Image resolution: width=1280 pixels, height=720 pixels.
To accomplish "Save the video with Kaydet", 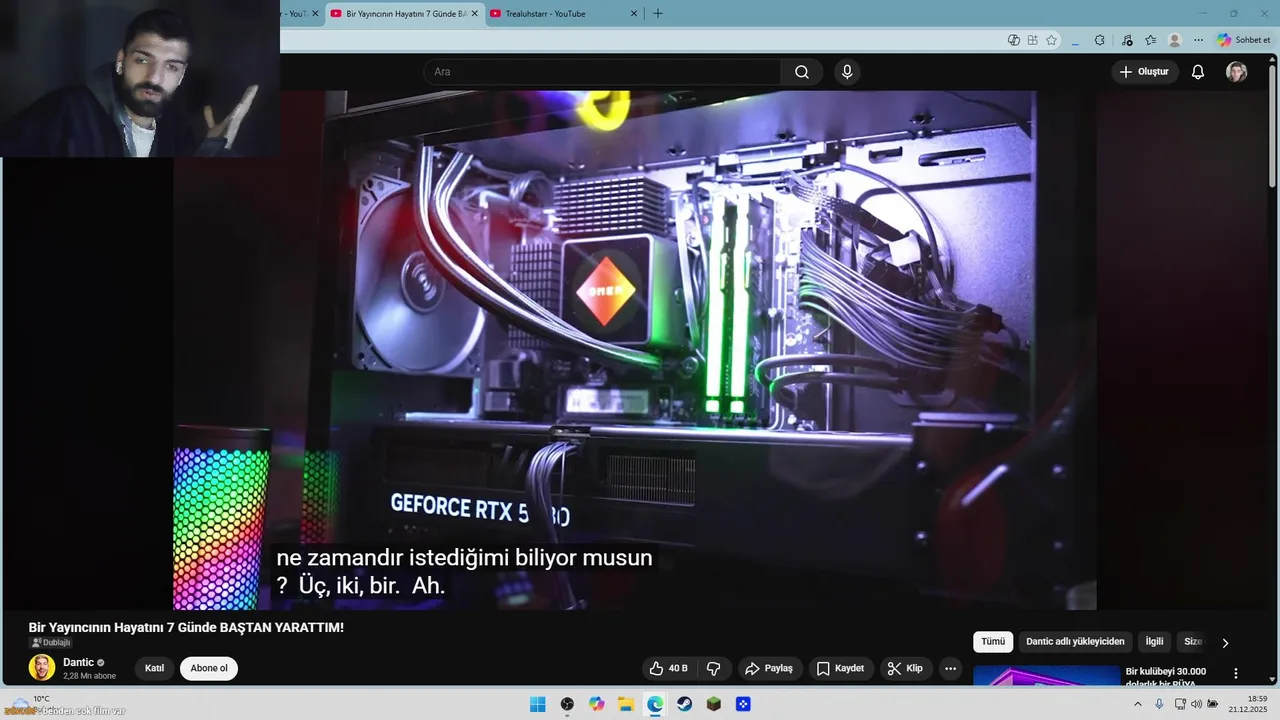I will 840,668.
